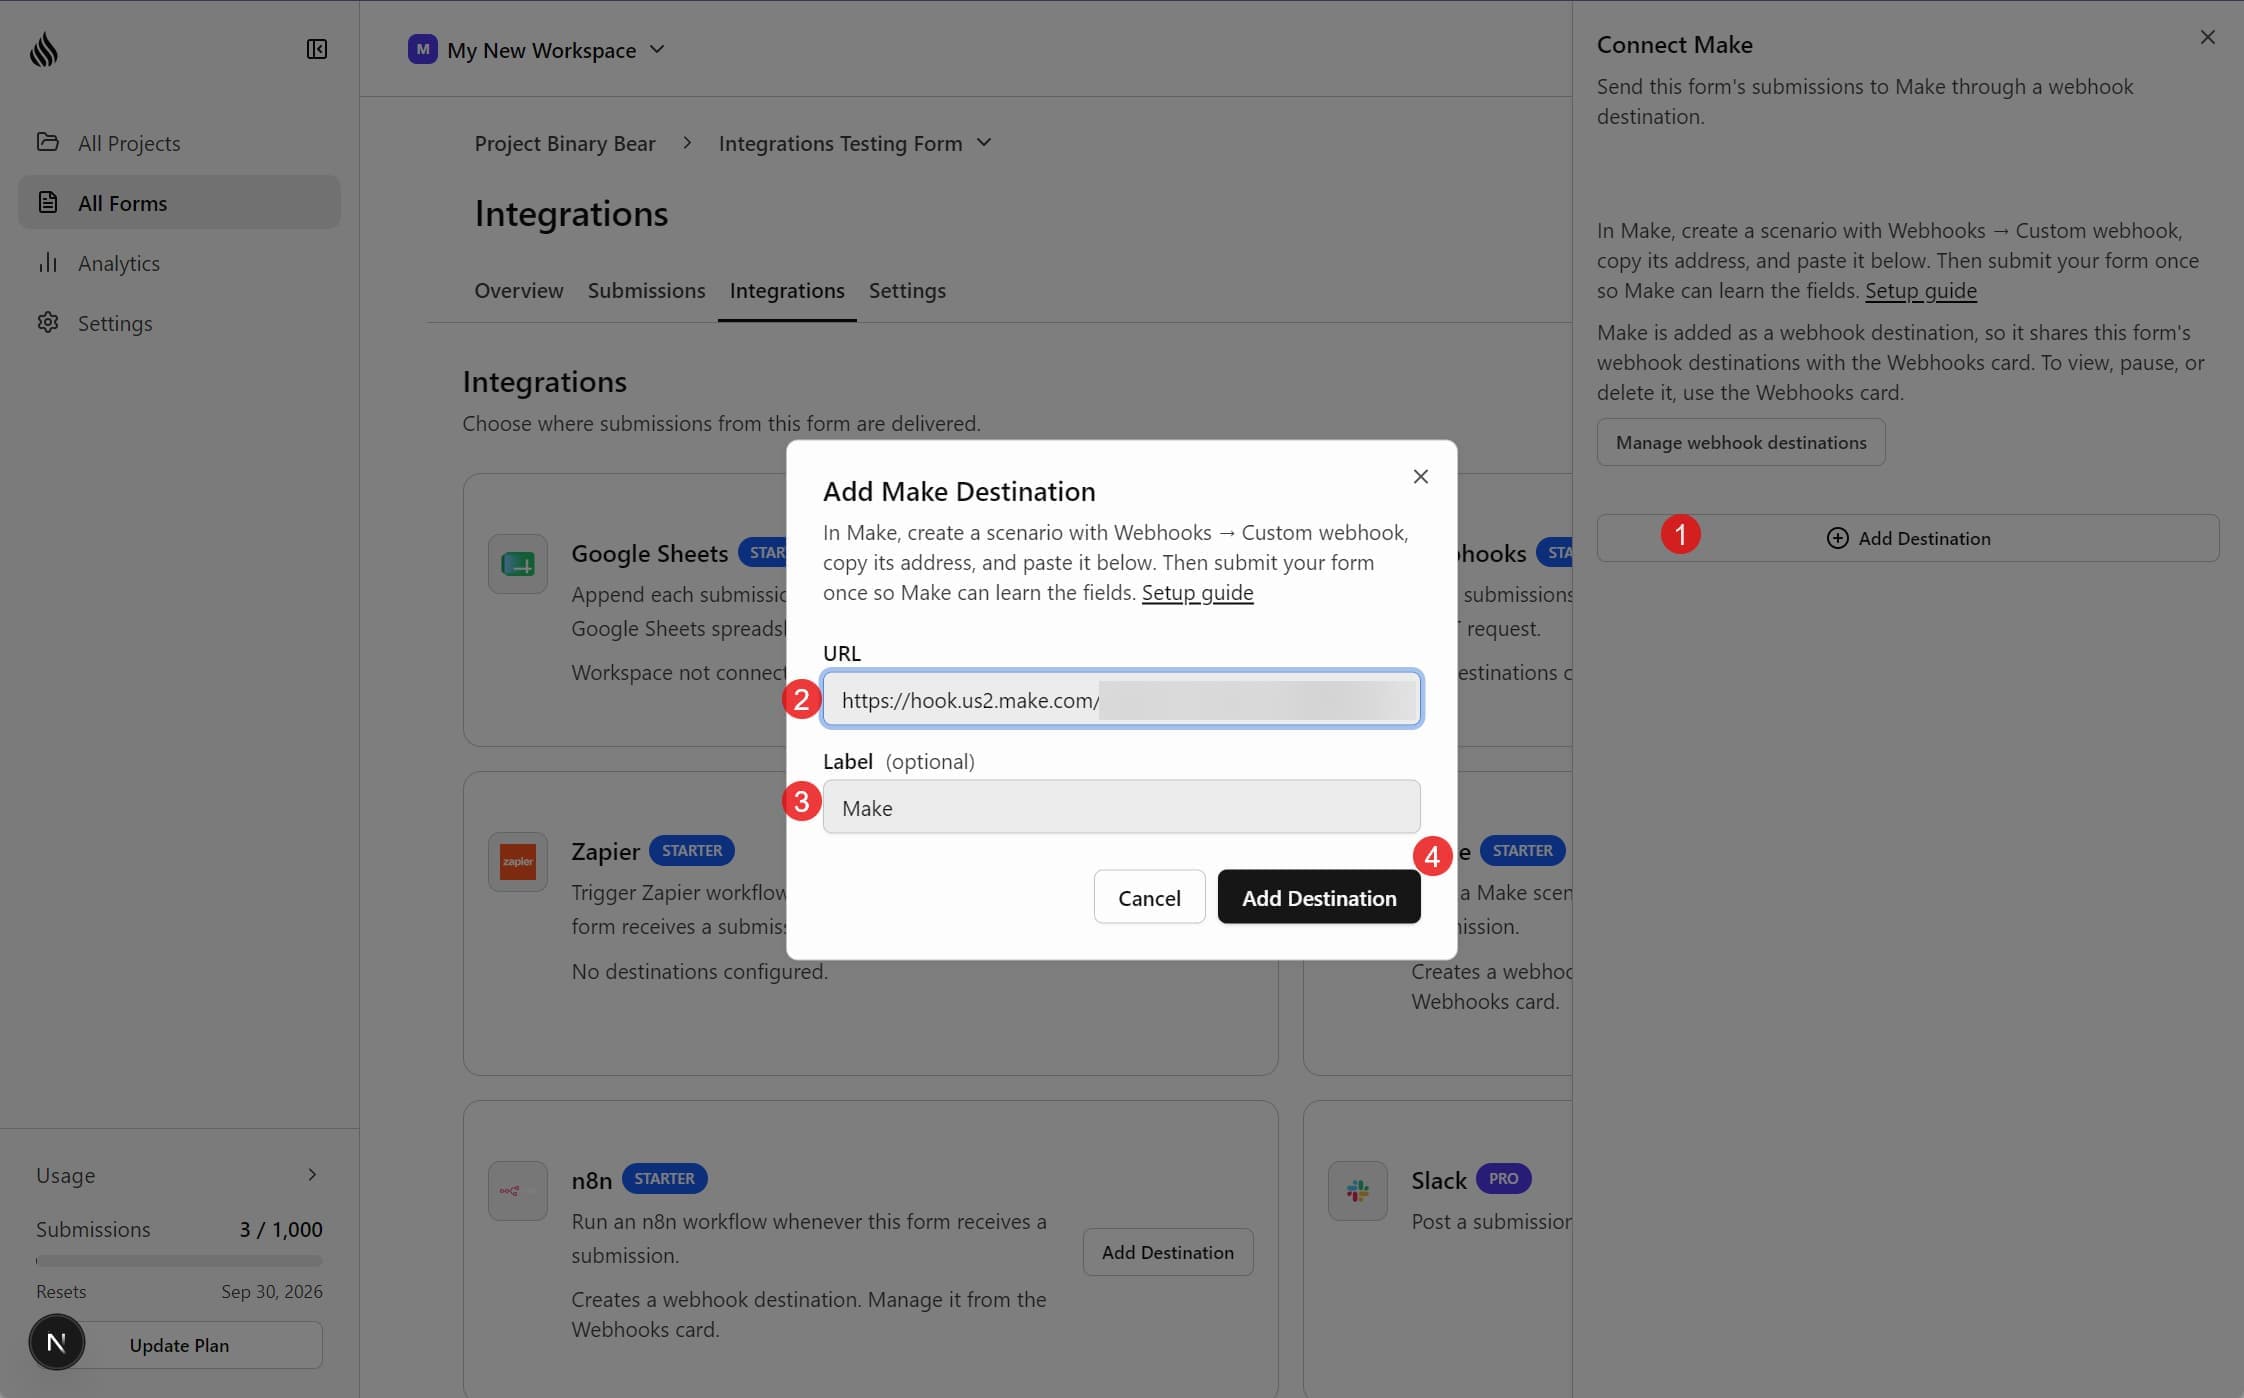The height and width of the screenshot is (1398, 2244).
Task: Select the Integrations tab
Action: [787, 290]
